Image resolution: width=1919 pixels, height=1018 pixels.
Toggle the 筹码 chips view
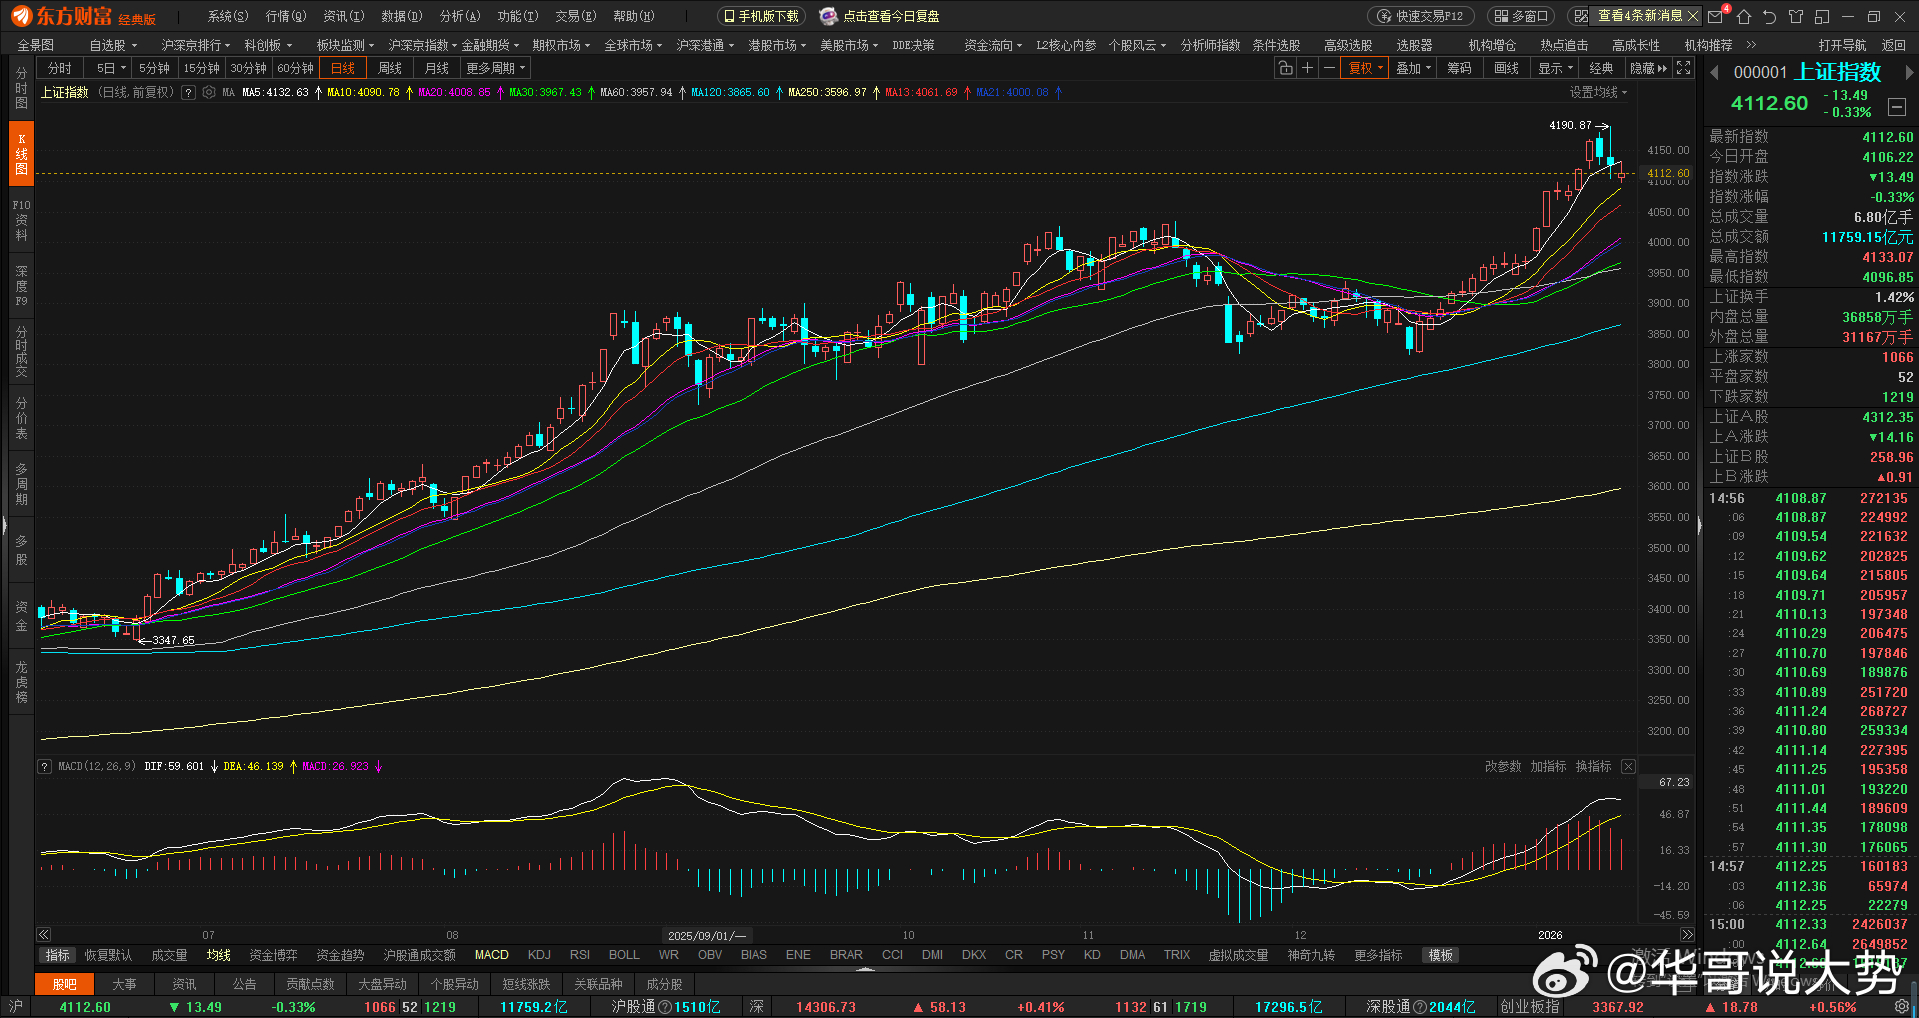tap(1460, 68)
